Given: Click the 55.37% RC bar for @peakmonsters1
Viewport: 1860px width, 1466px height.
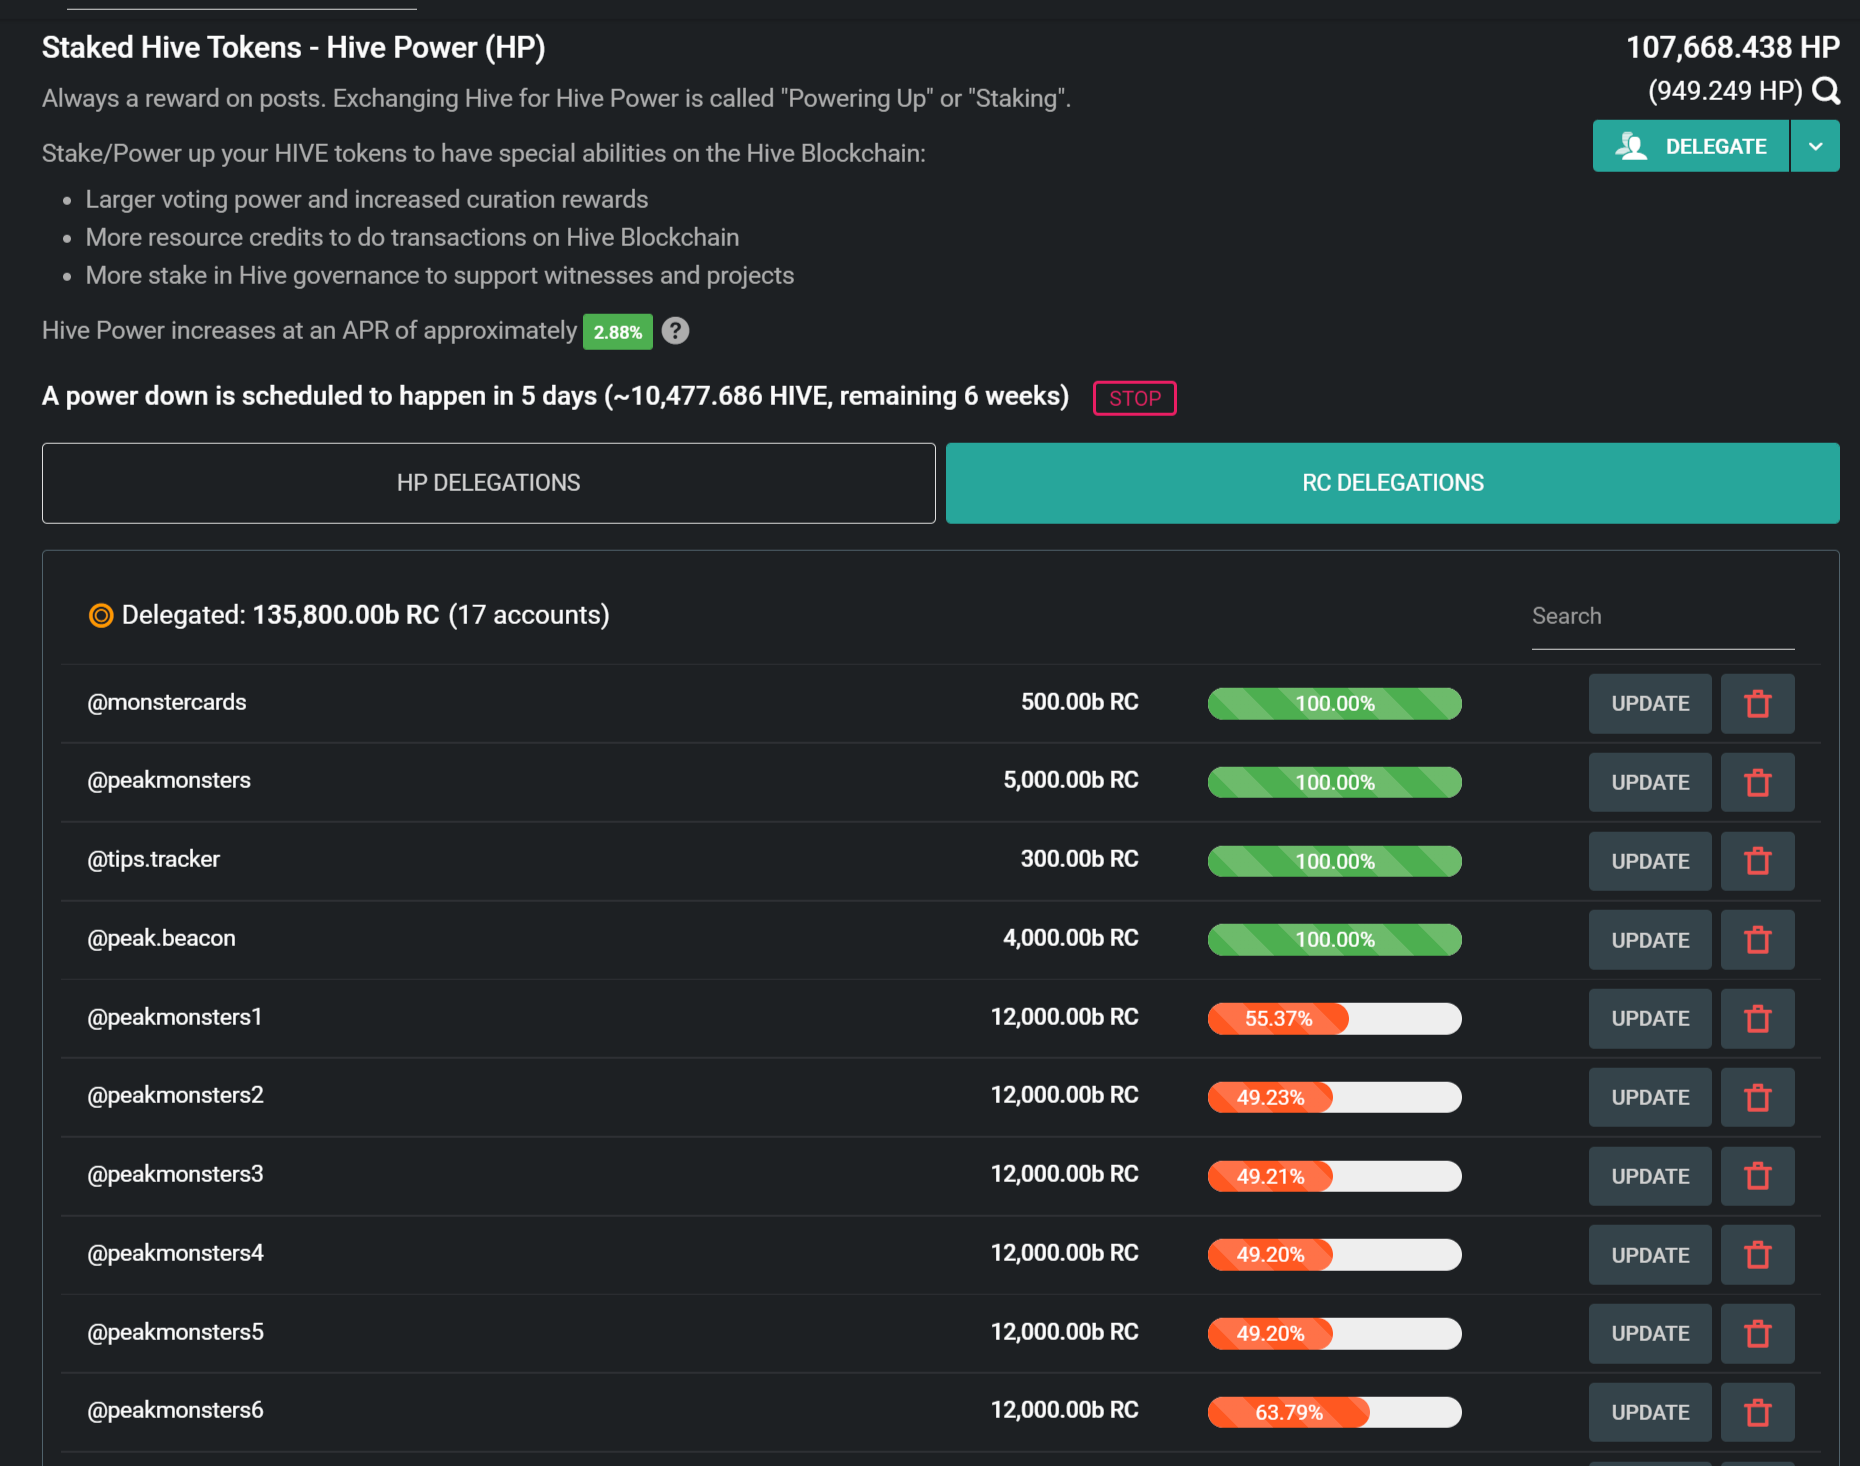Looking at the screenshot, I should point(1335,1019).
